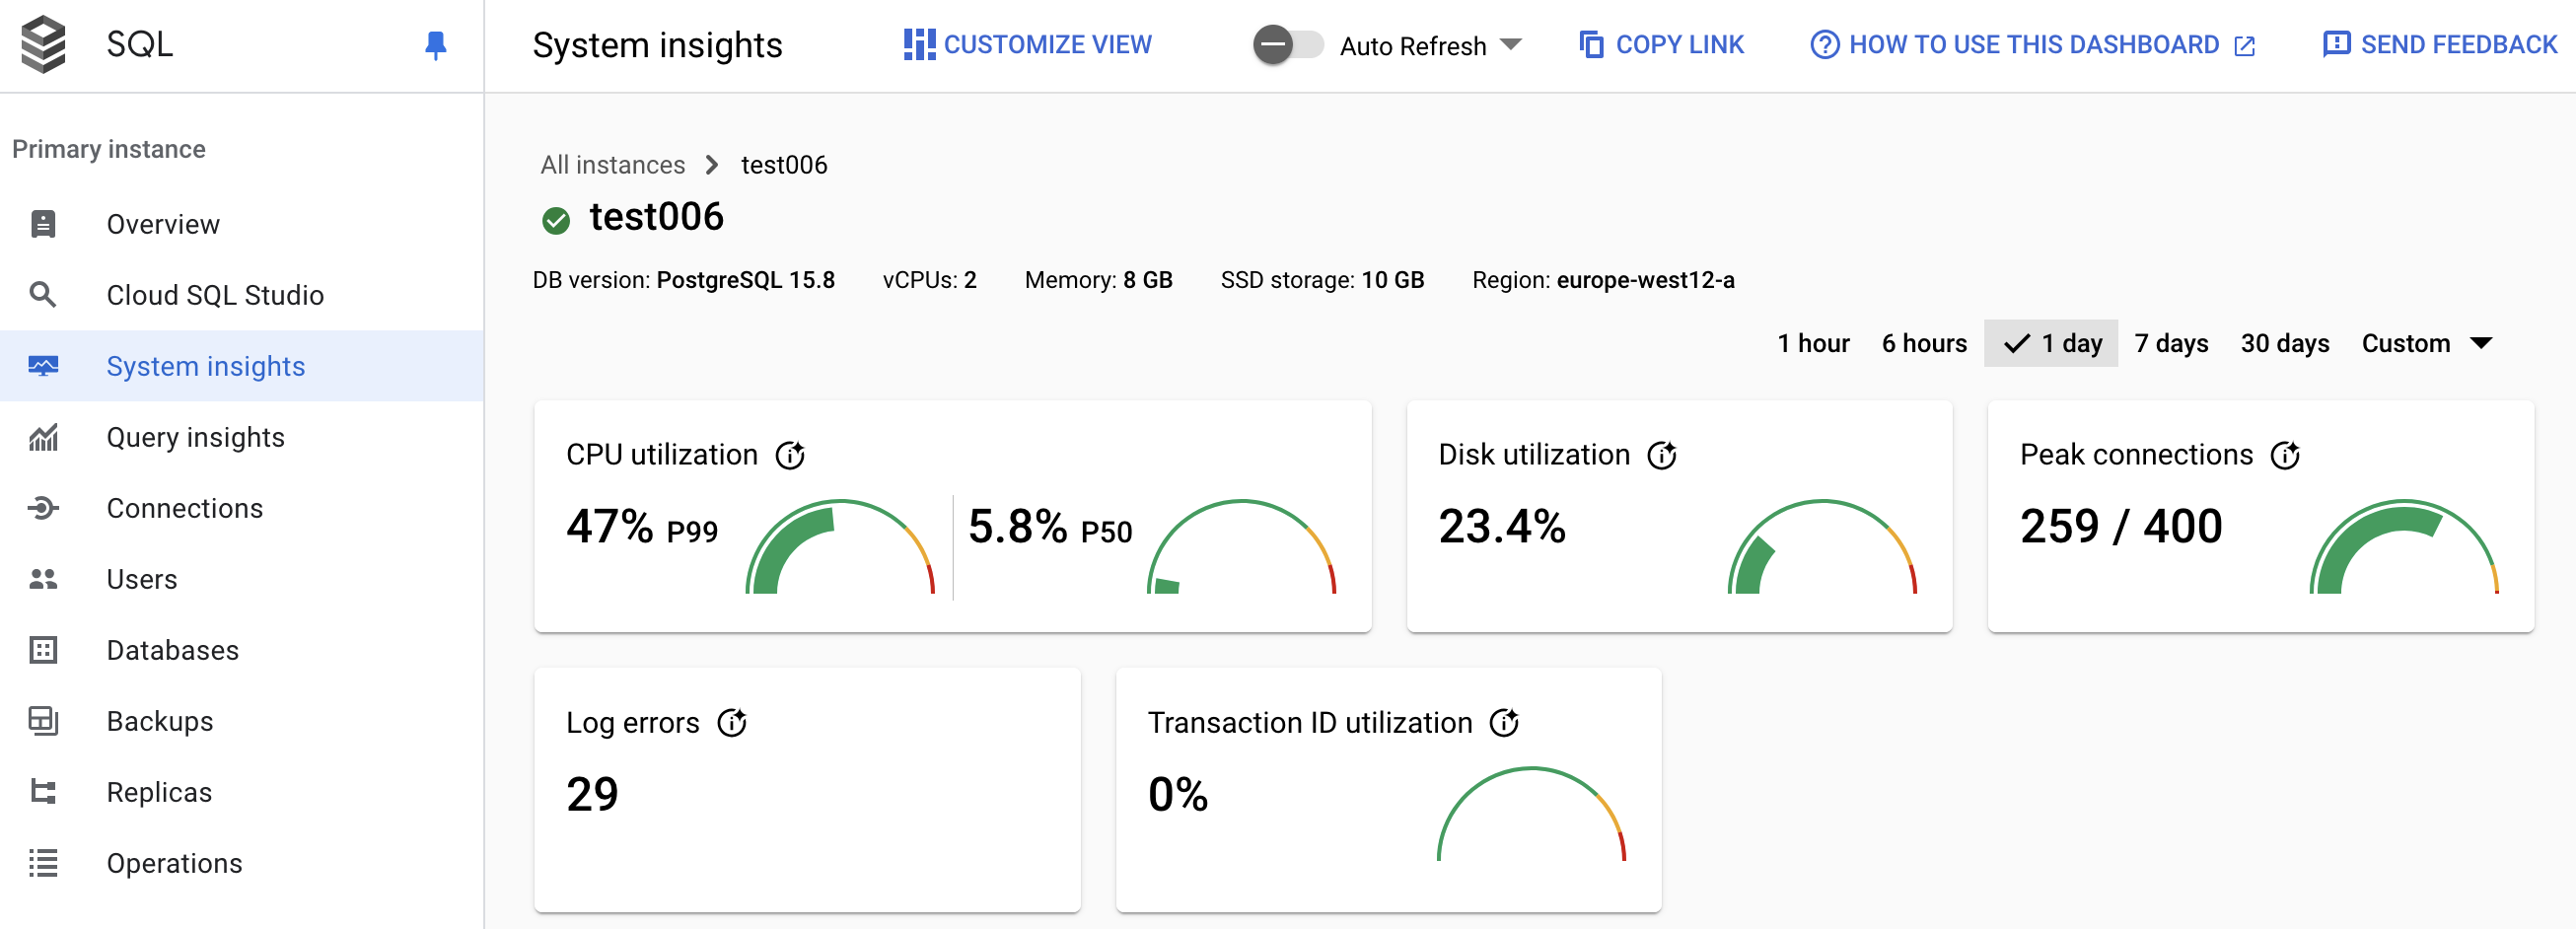The image size is (2576, 929).
Task: Open Log errors info icon
Action: click(732, 722)
